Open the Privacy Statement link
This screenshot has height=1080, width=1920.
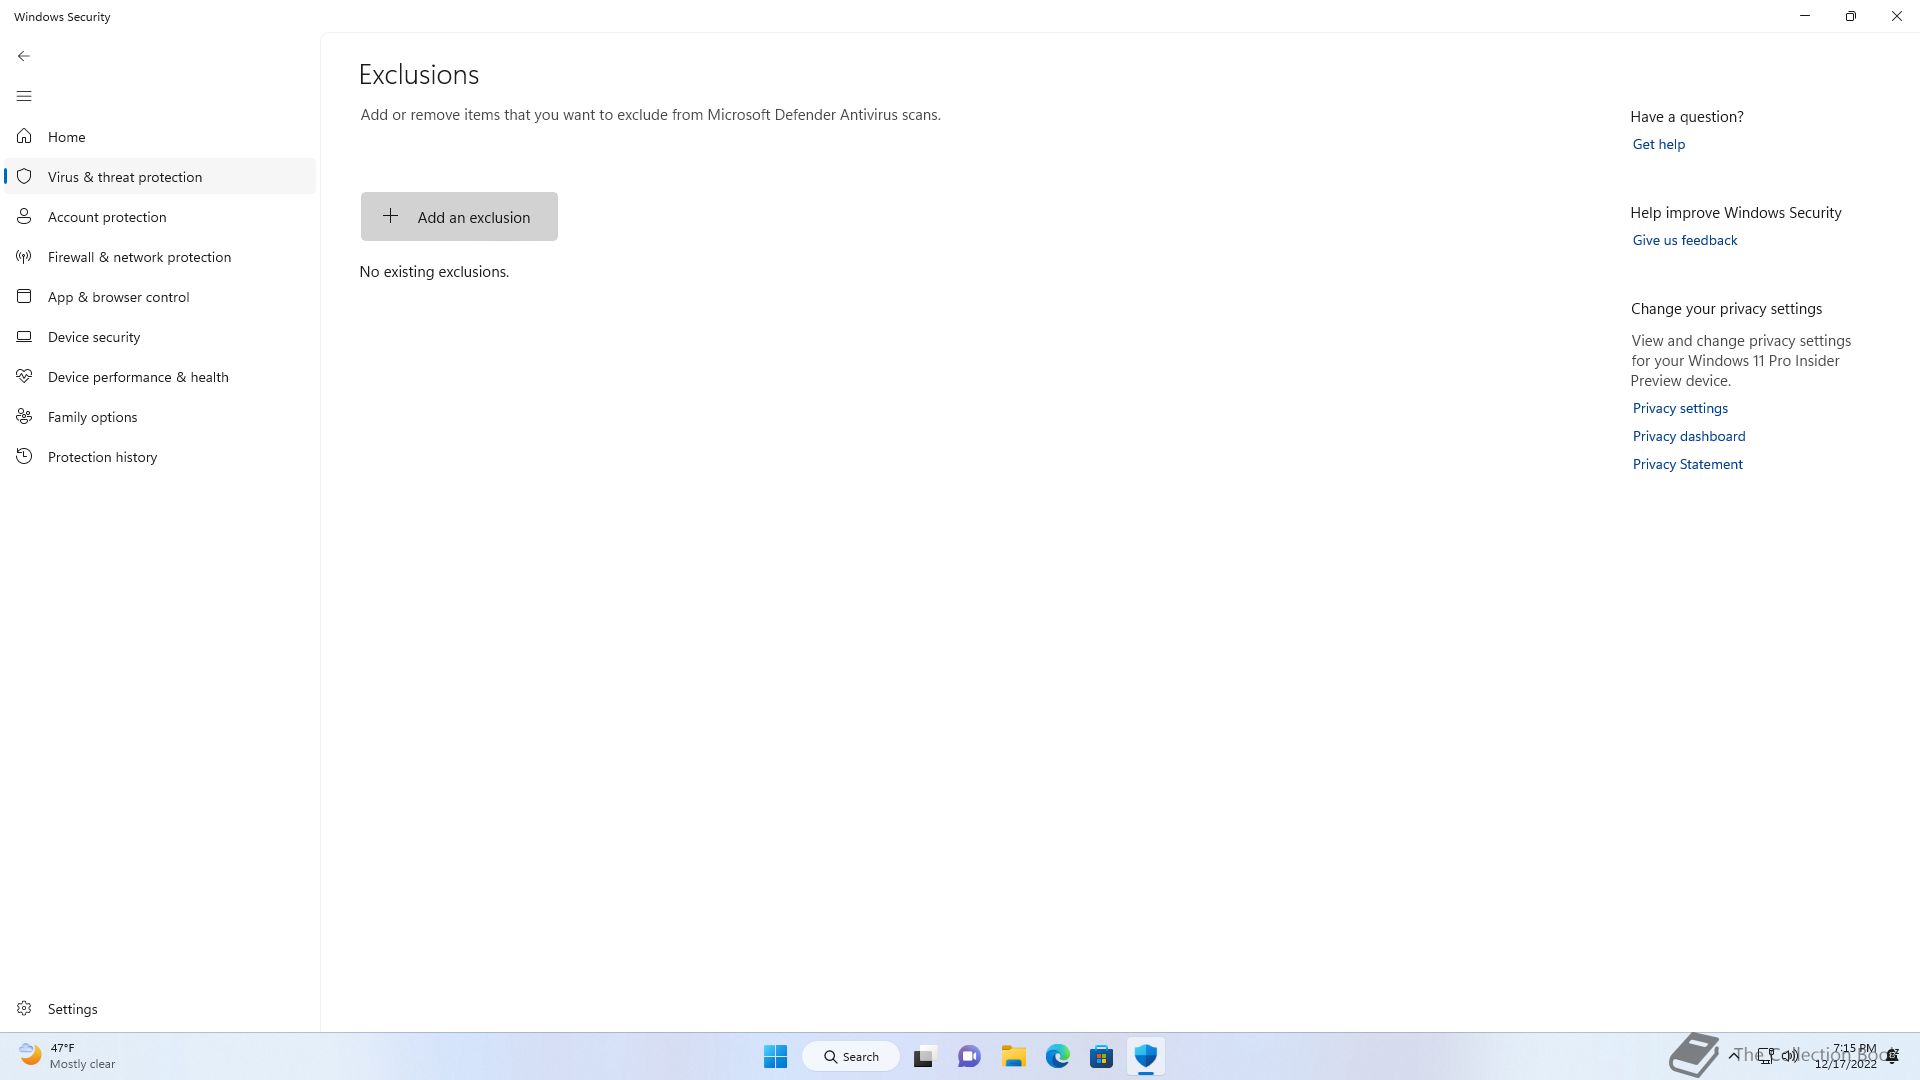pos(1687,464)
